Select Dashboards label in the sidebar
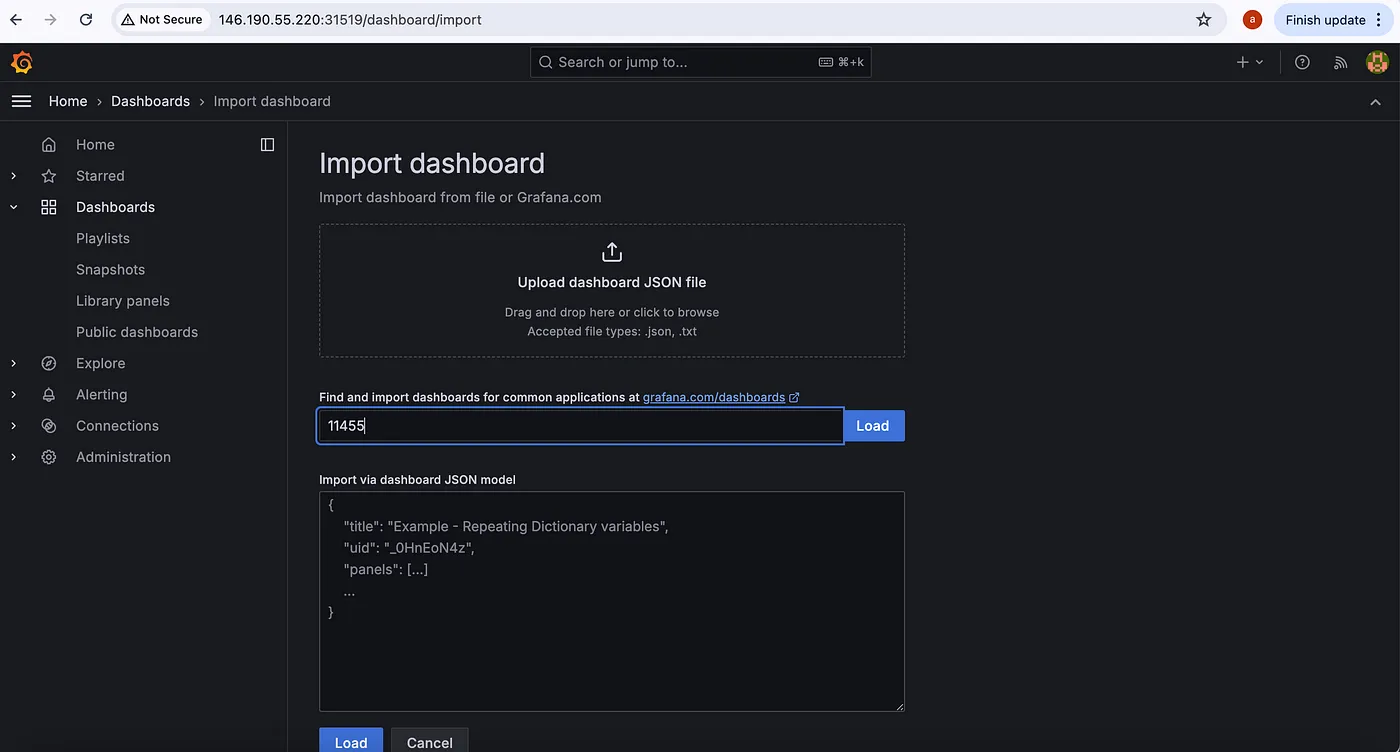1400x752 pixels. [x=115, y=207]
